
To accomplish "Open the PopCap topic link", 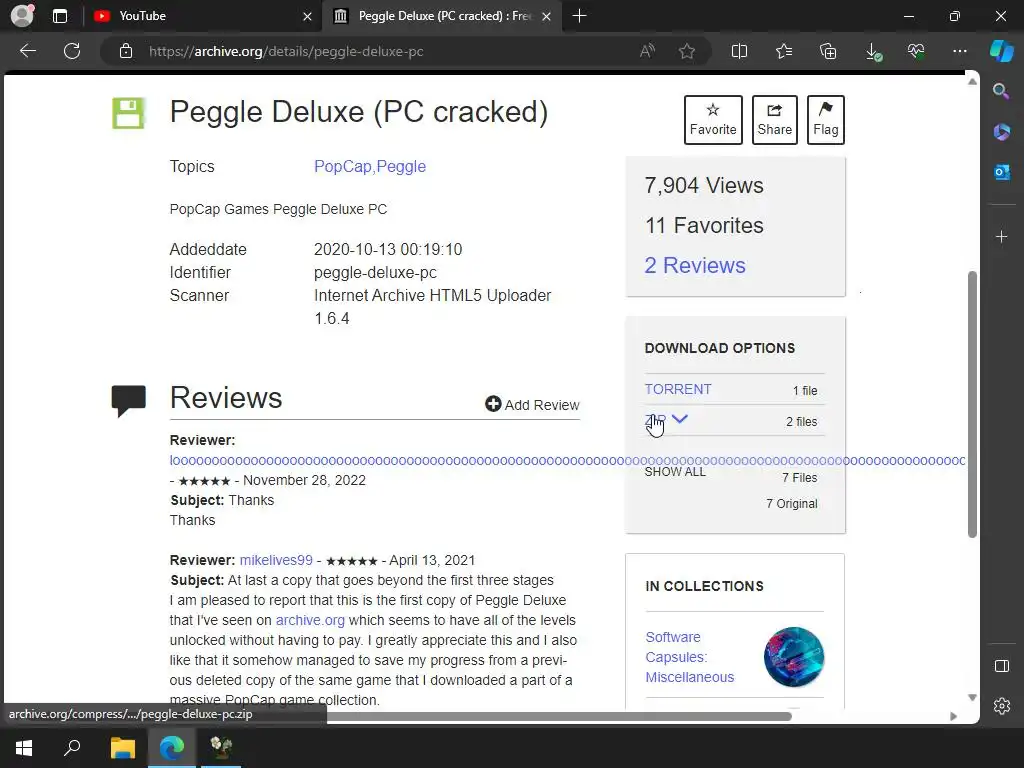I will [342, 167].
